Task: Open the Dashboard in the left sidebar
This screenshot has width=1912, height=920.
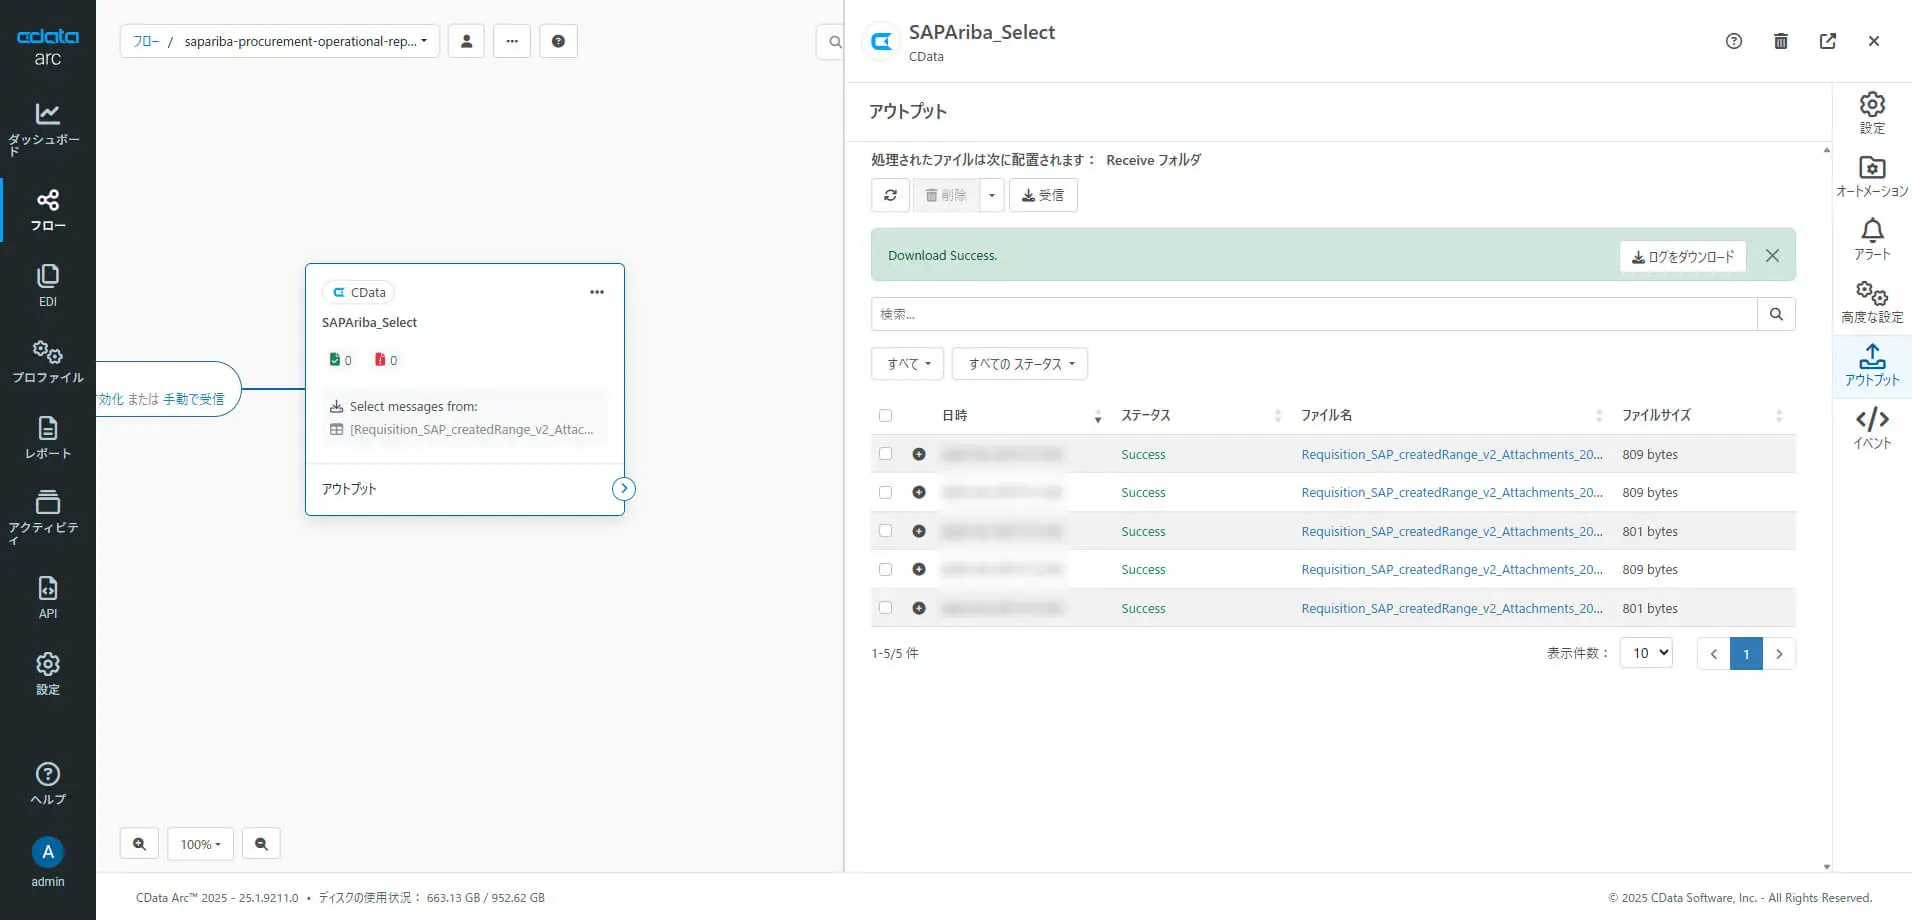Action: click(x=47, y=129)
